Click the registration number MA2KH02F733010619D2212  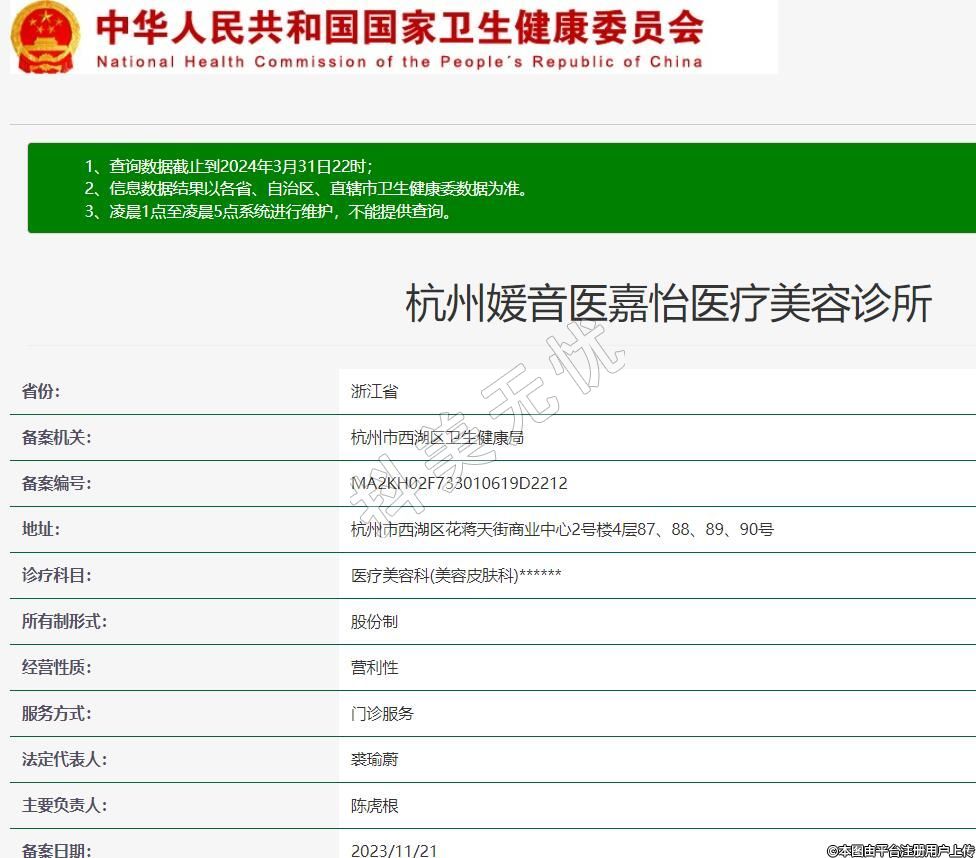point(459,483)
